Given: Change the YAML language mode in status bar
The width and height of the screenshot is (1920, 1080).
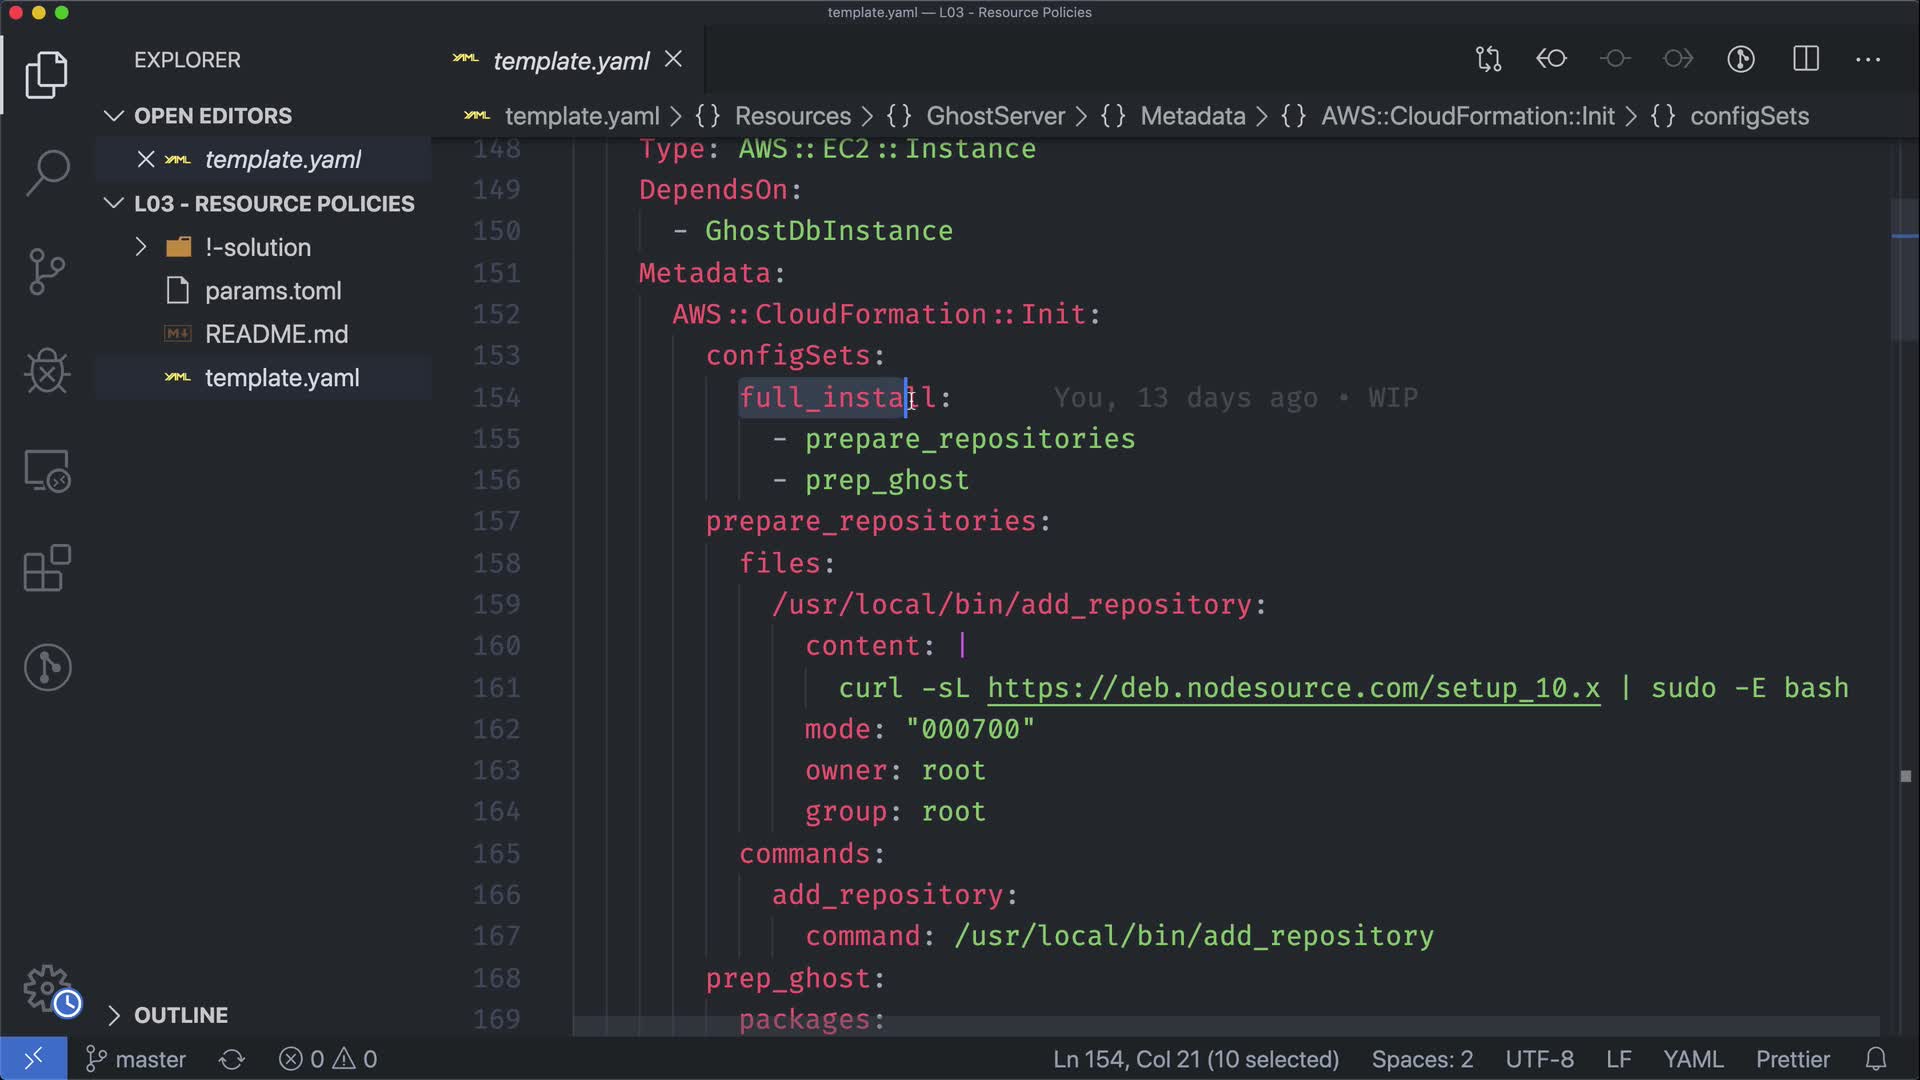Looking at the screenshot, I should click(1692, 1059).
